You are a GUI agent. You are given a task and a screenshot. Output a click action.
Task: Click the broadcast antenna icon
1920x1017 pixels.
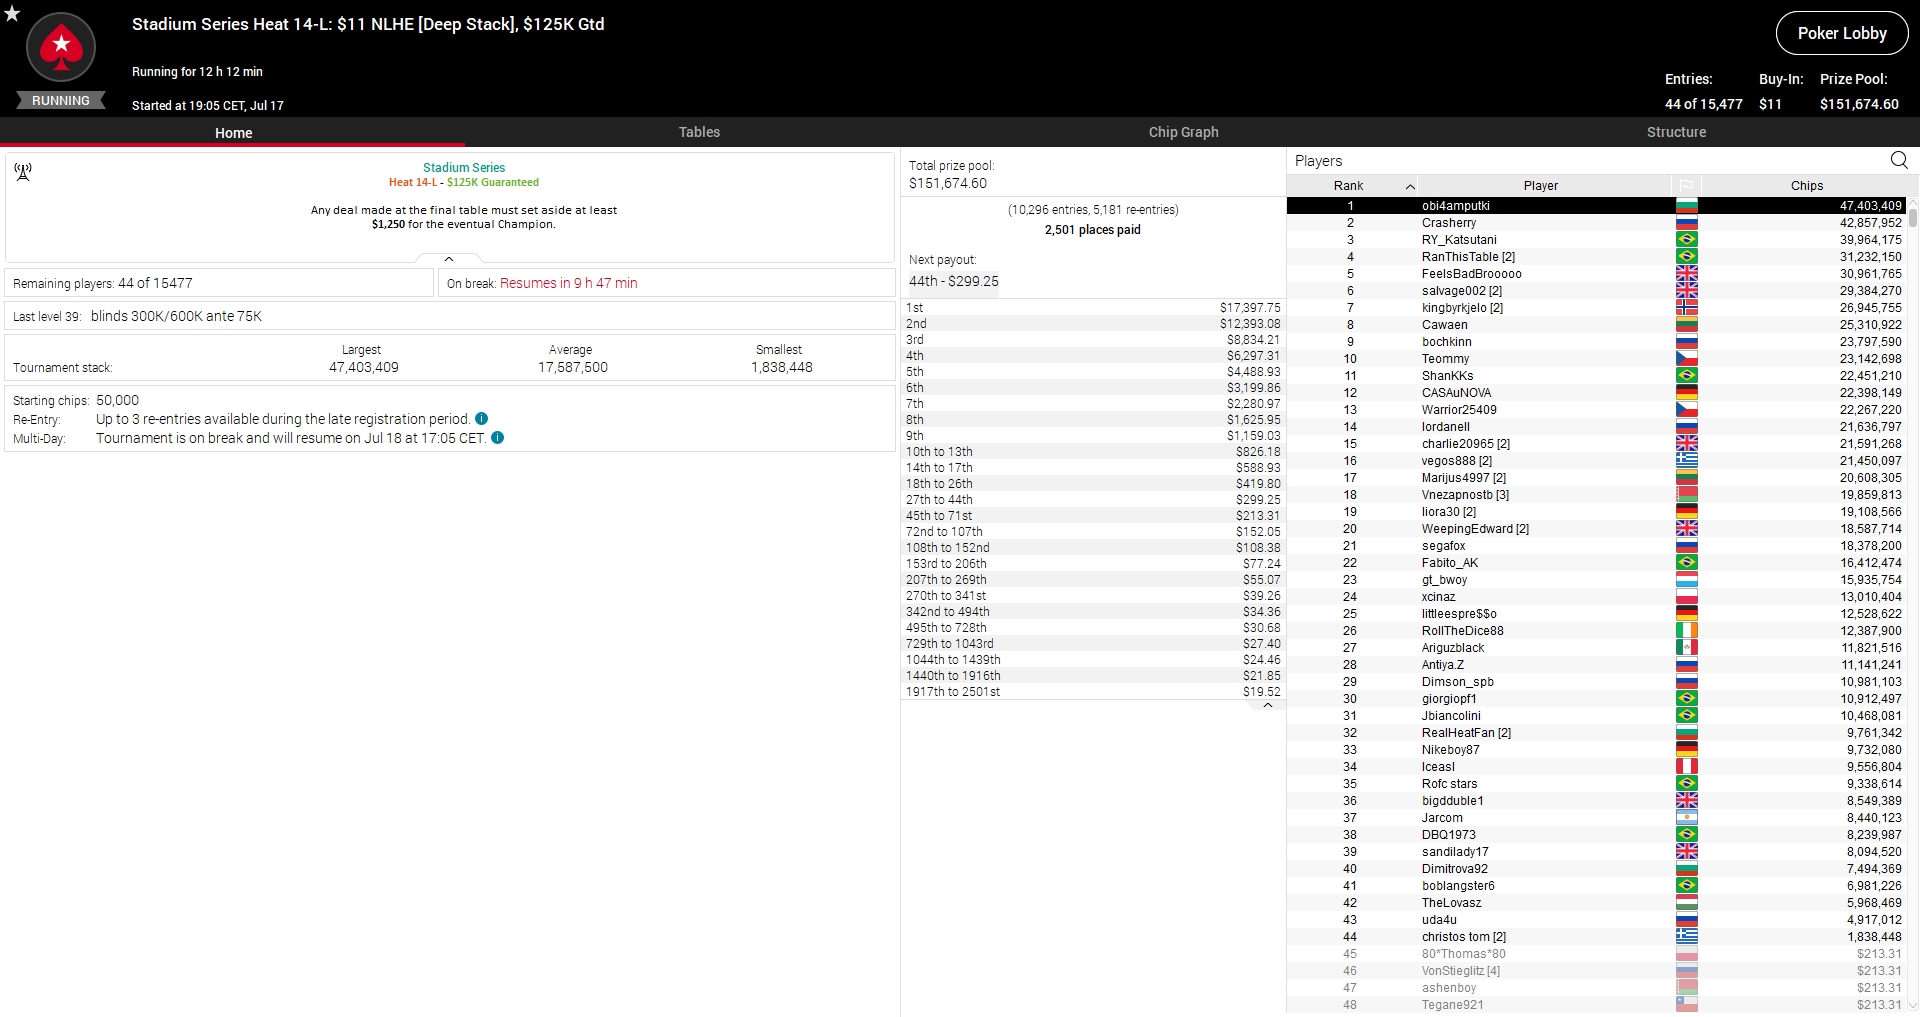(23, 172)
